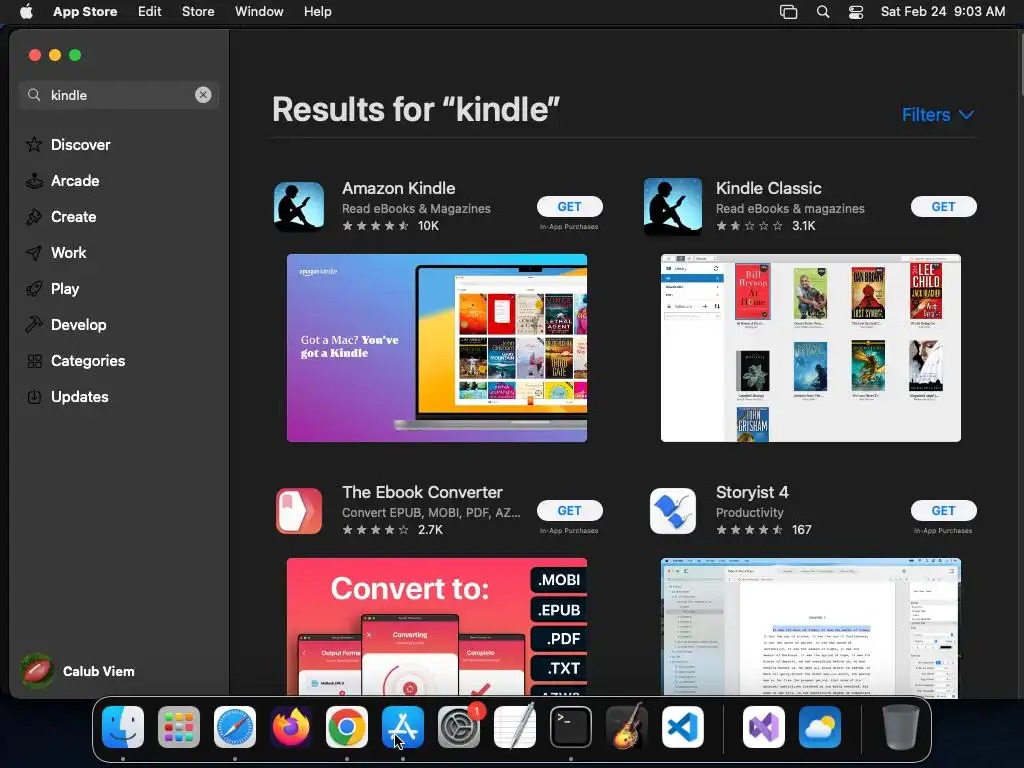Screen dimensions: 1024x768
Task: Open System Settings from the dock
Action: pyautogui.click(x=459, y=727)
